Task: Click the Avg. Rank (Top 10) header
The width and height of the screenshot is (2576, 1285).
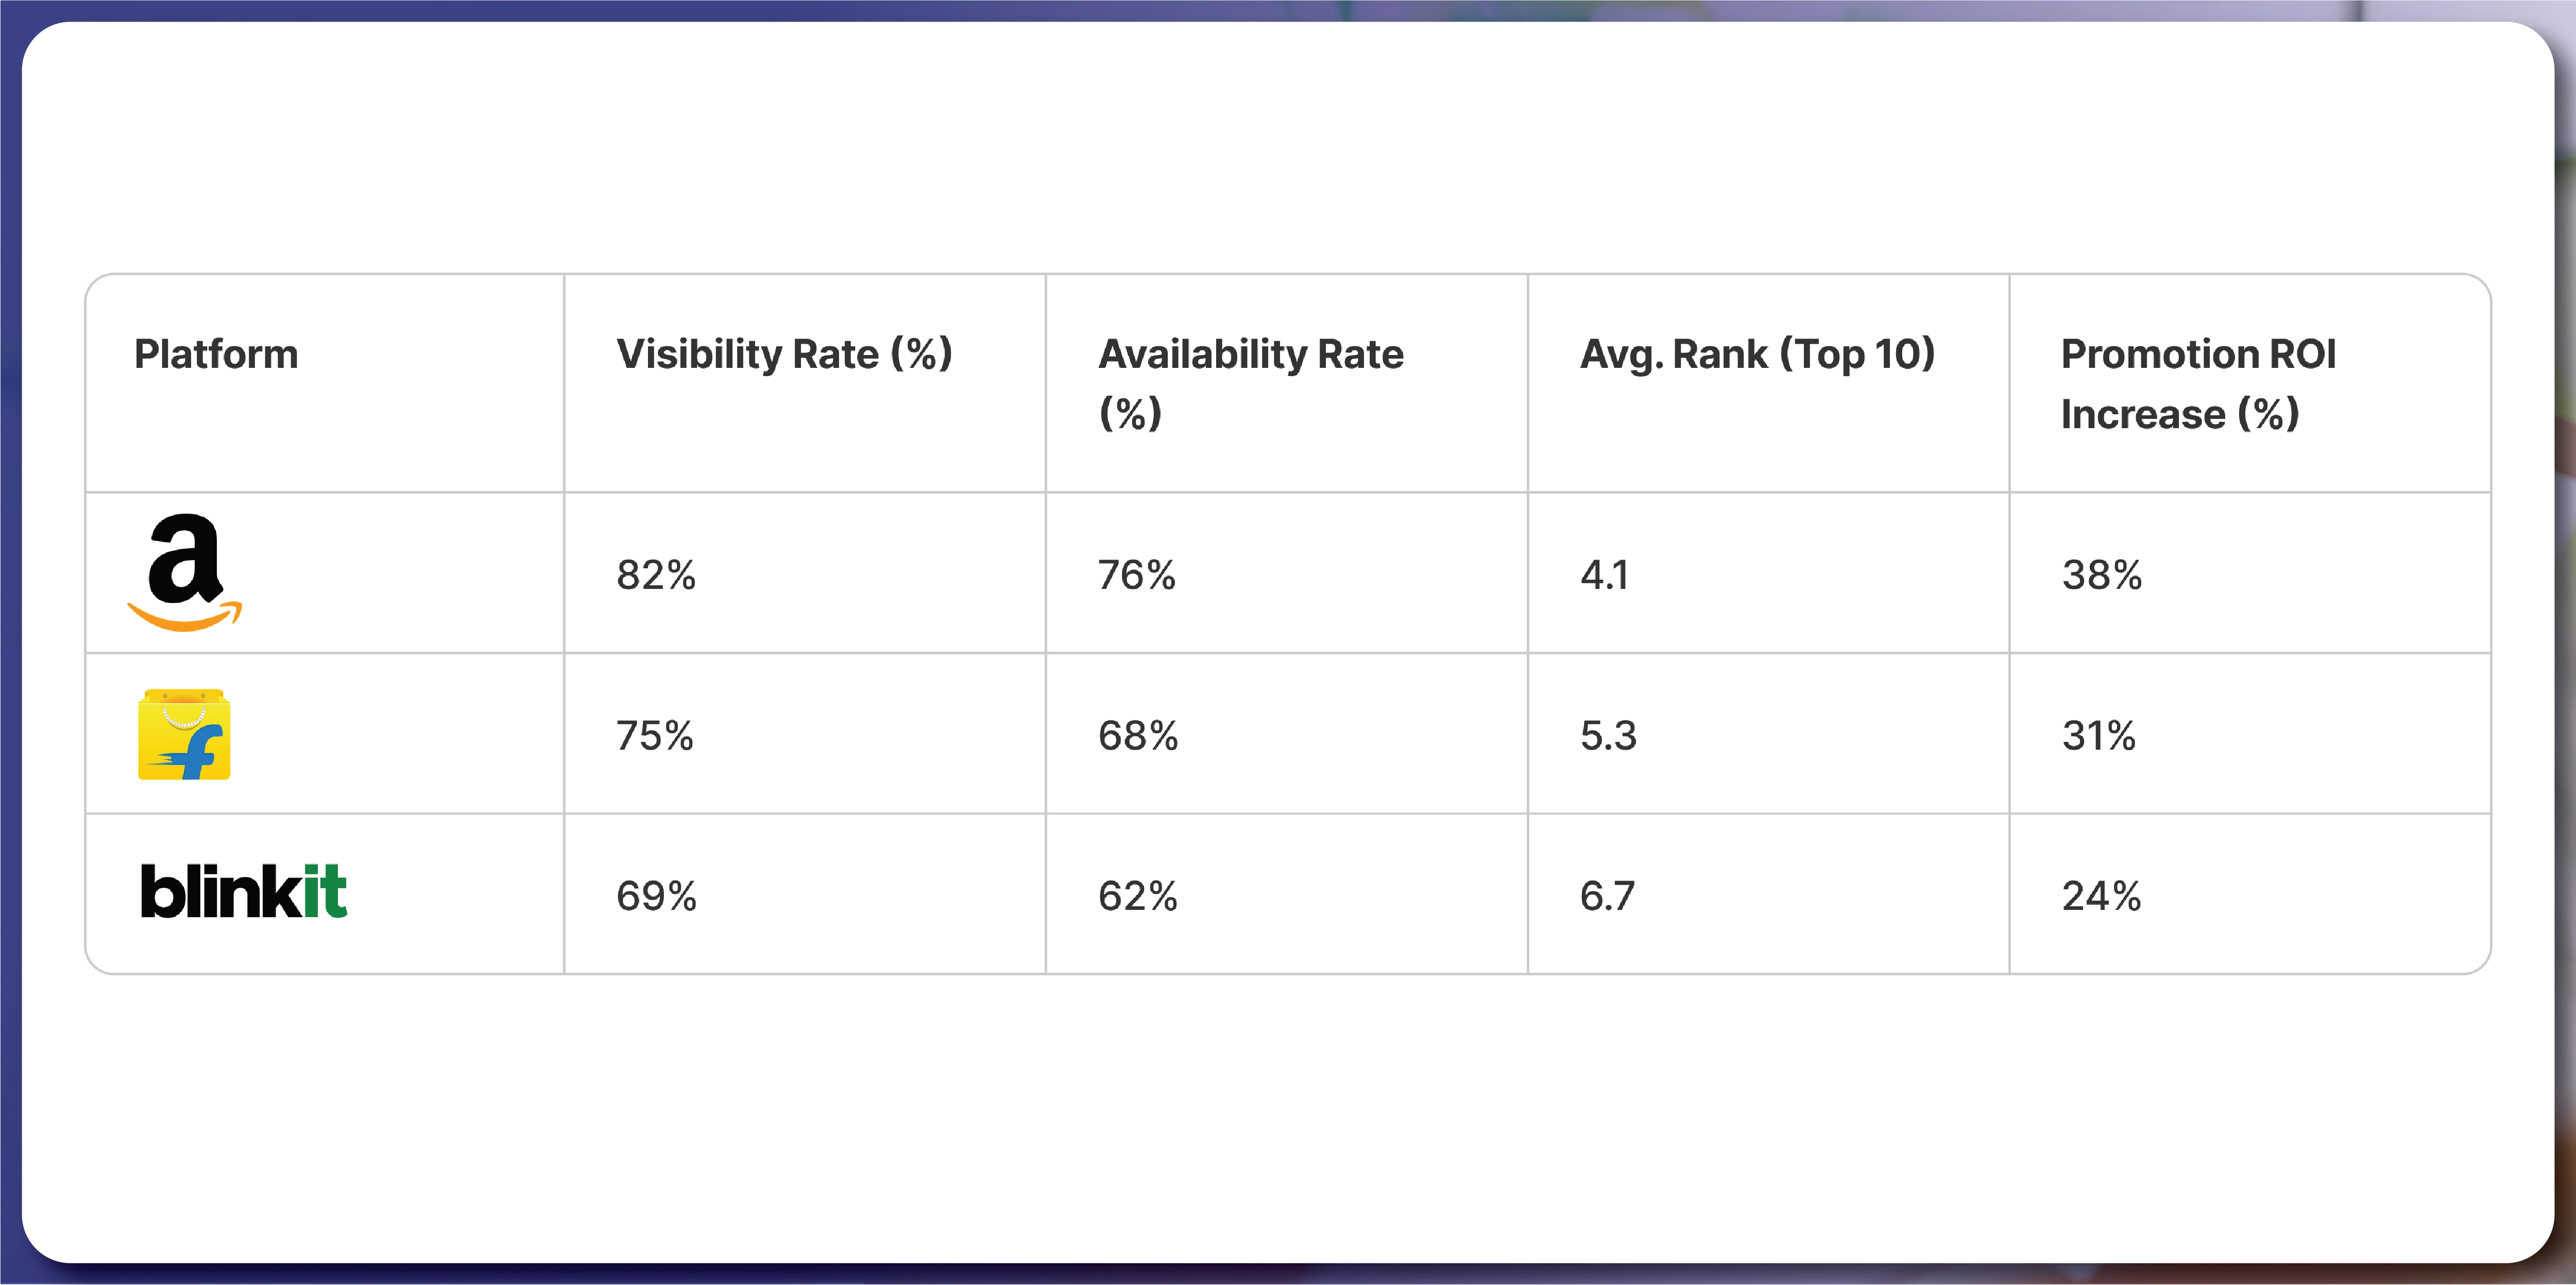Action: tap(1757, 354)
